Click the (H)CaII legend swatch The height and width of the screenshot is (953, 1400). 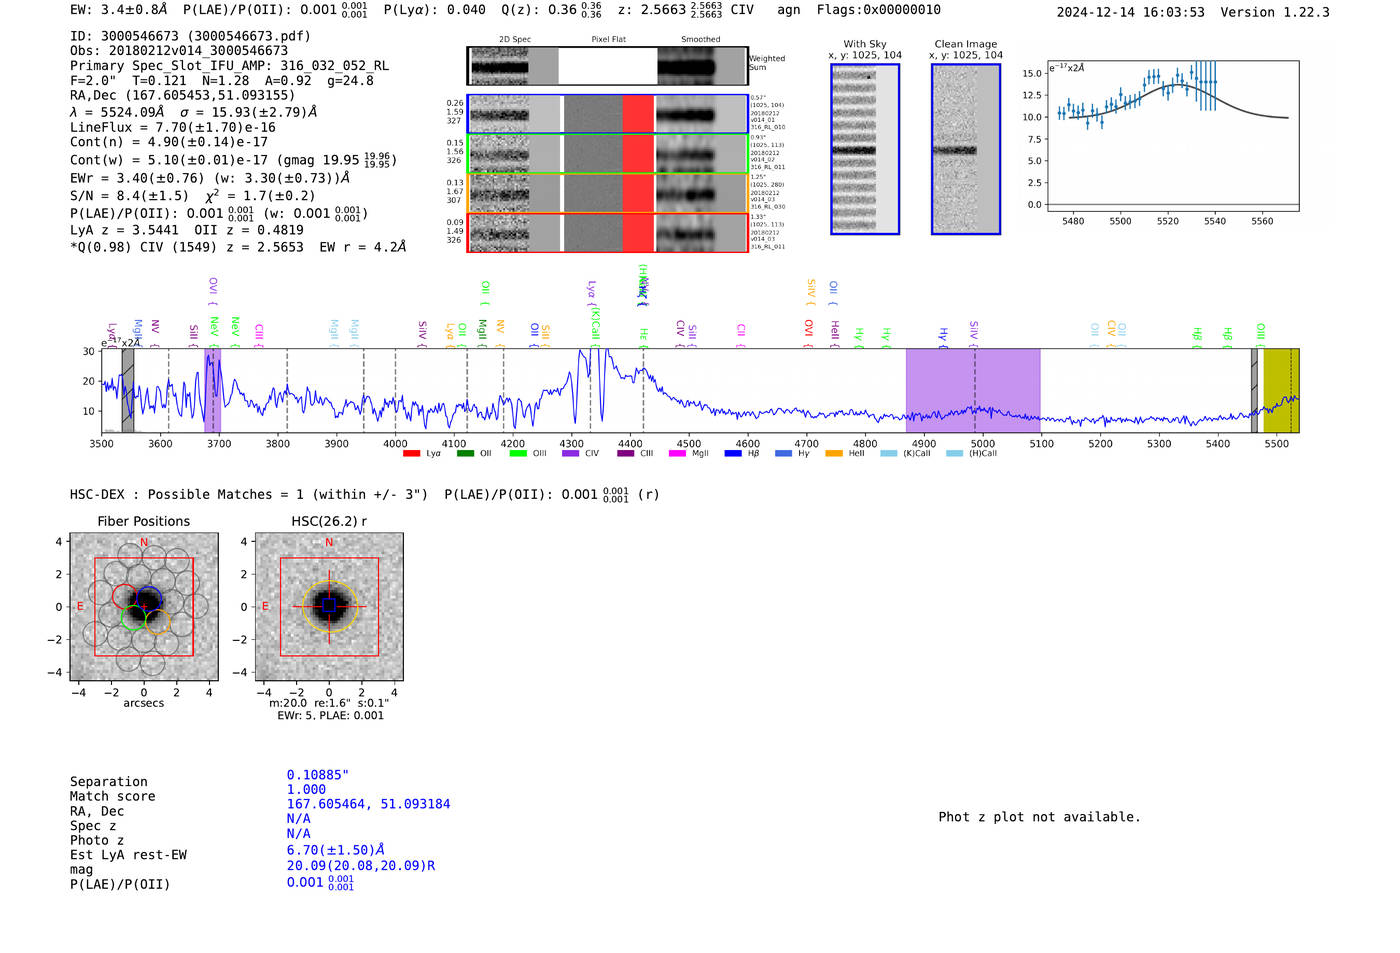pos(954,454)
